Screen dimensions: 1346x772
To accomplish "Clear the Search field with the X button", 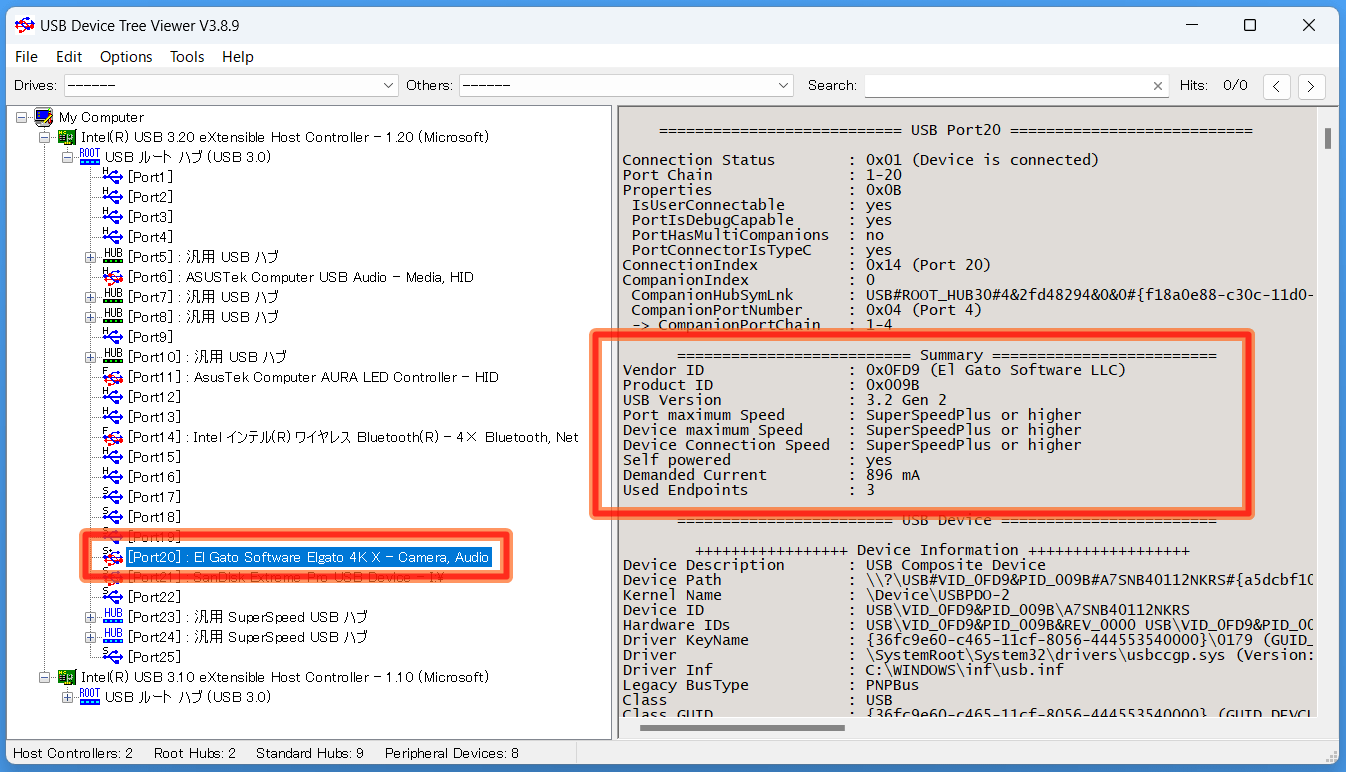I will click(x=1158, y=86).
